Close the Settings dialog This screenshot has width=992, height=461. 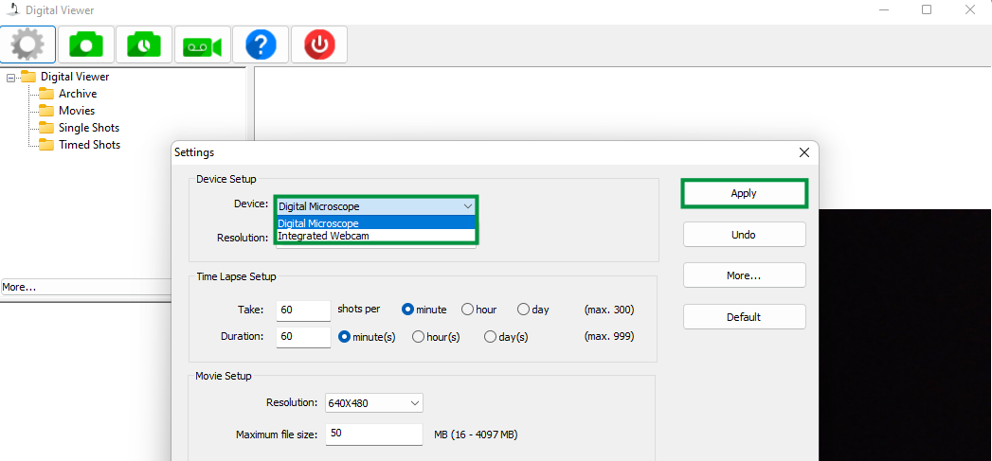[x=804, y=153]
